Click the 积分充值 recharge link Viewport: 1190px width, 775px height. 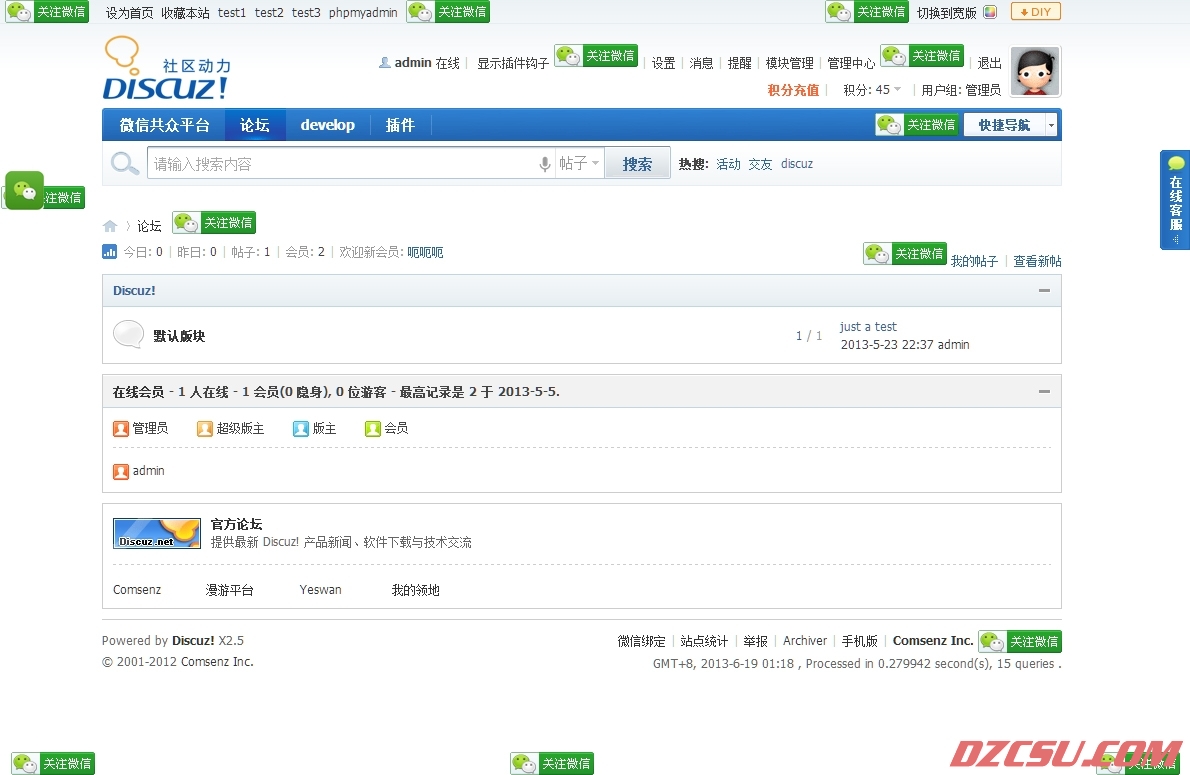(x=793, y=90)
